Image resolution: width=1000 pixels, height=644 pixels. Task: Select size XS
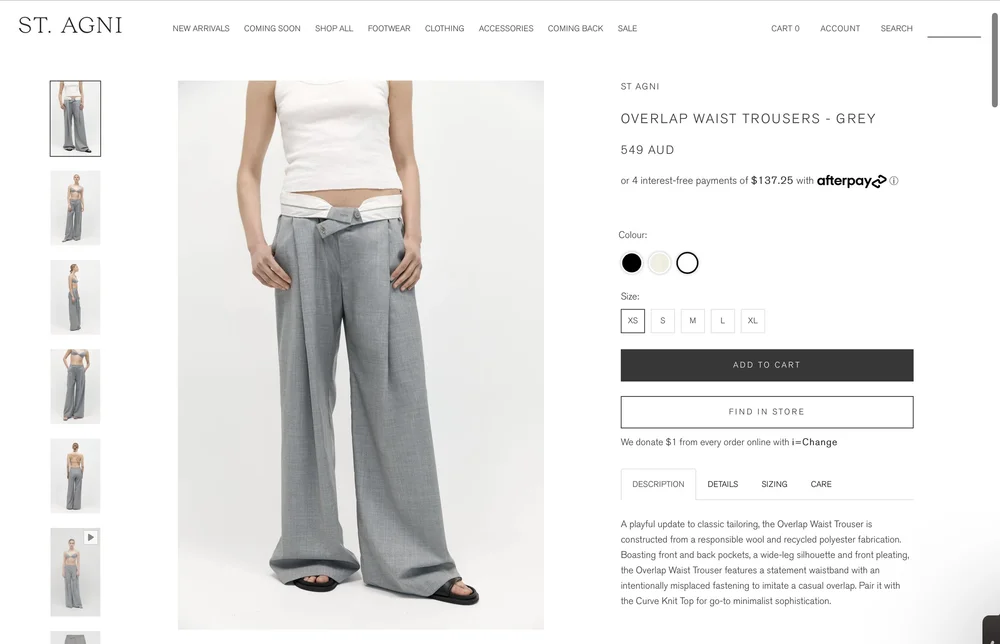633,321
